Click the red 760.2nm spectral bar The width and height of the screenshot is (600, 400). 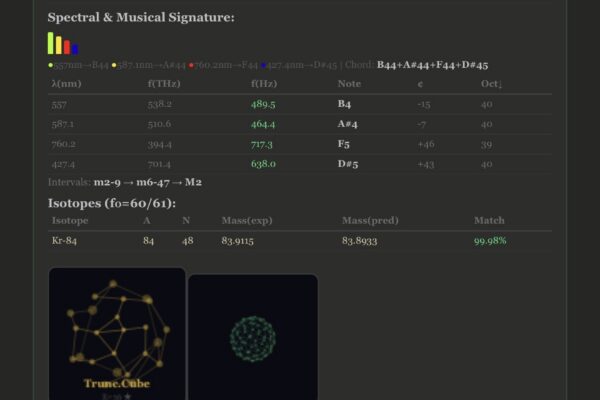tap(67, 47)
